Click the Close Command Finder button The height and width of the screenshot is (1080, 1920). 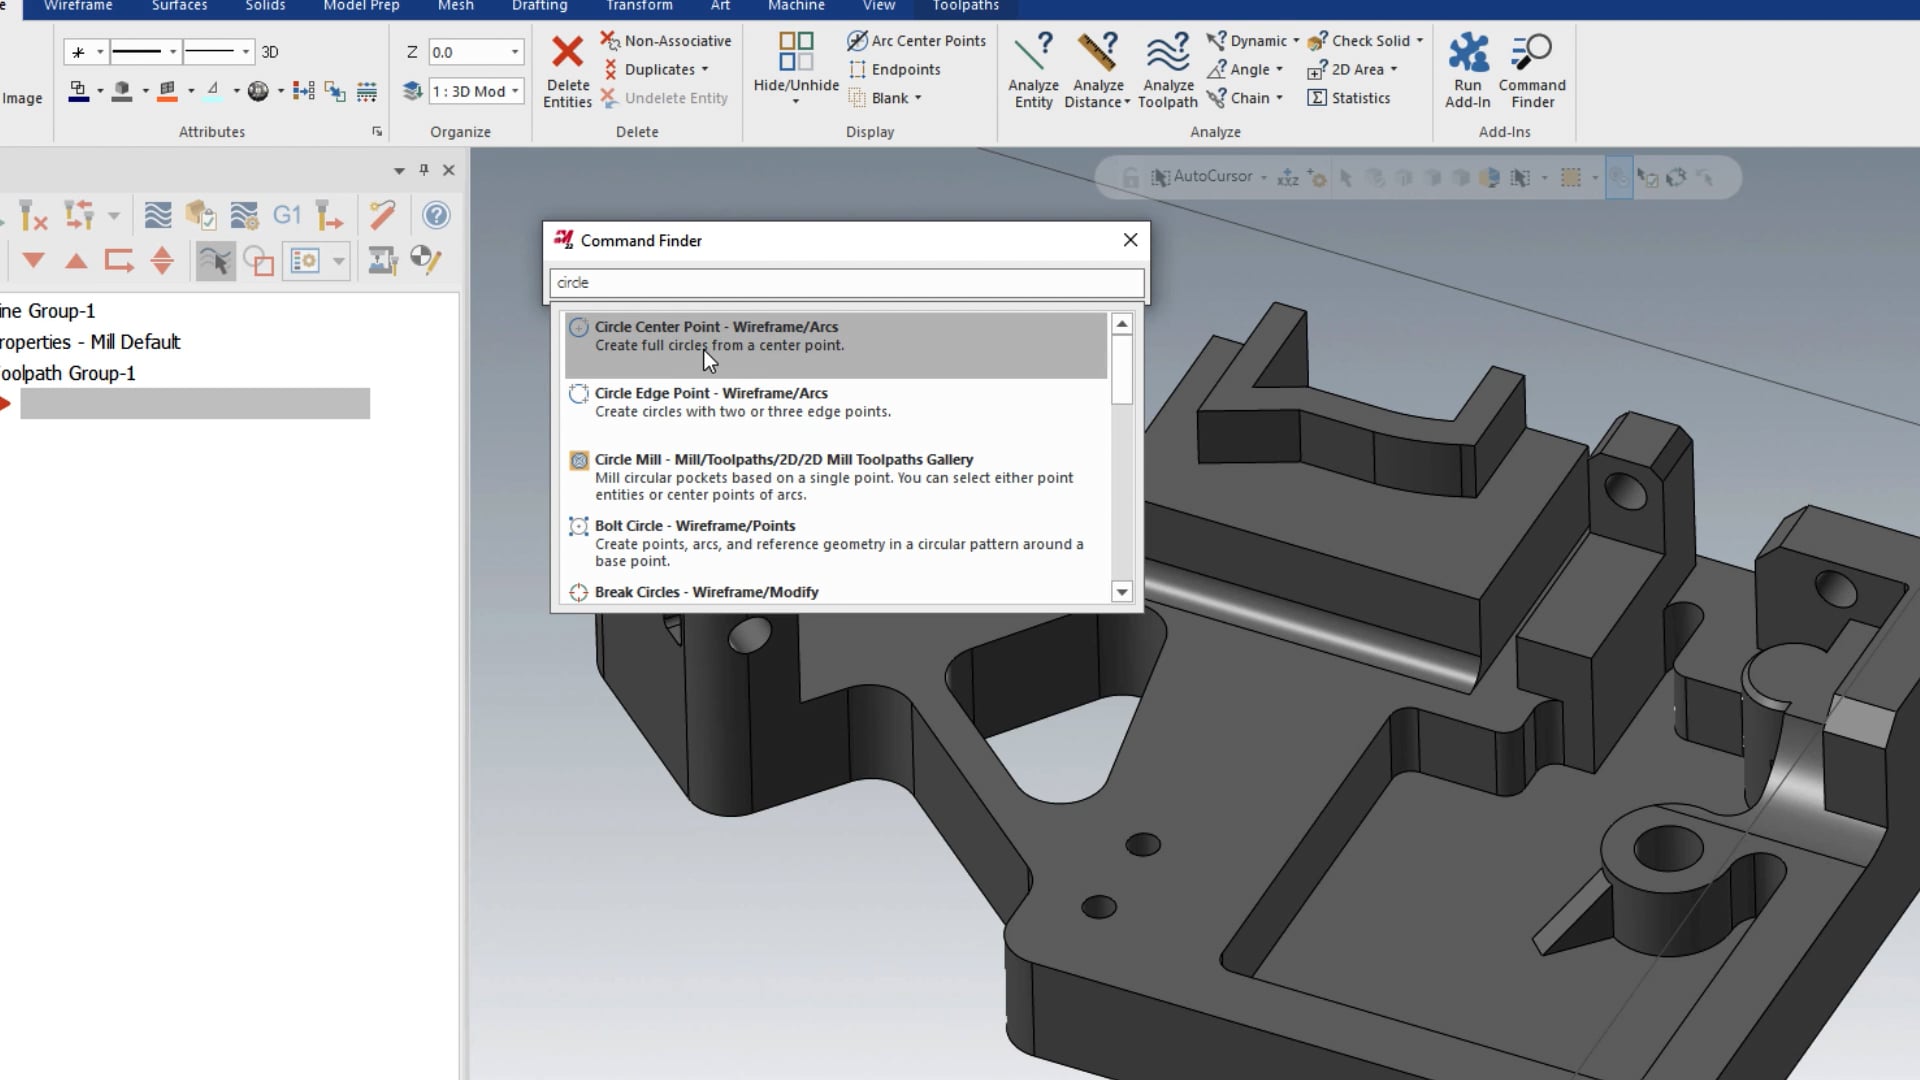(1130, 239)
